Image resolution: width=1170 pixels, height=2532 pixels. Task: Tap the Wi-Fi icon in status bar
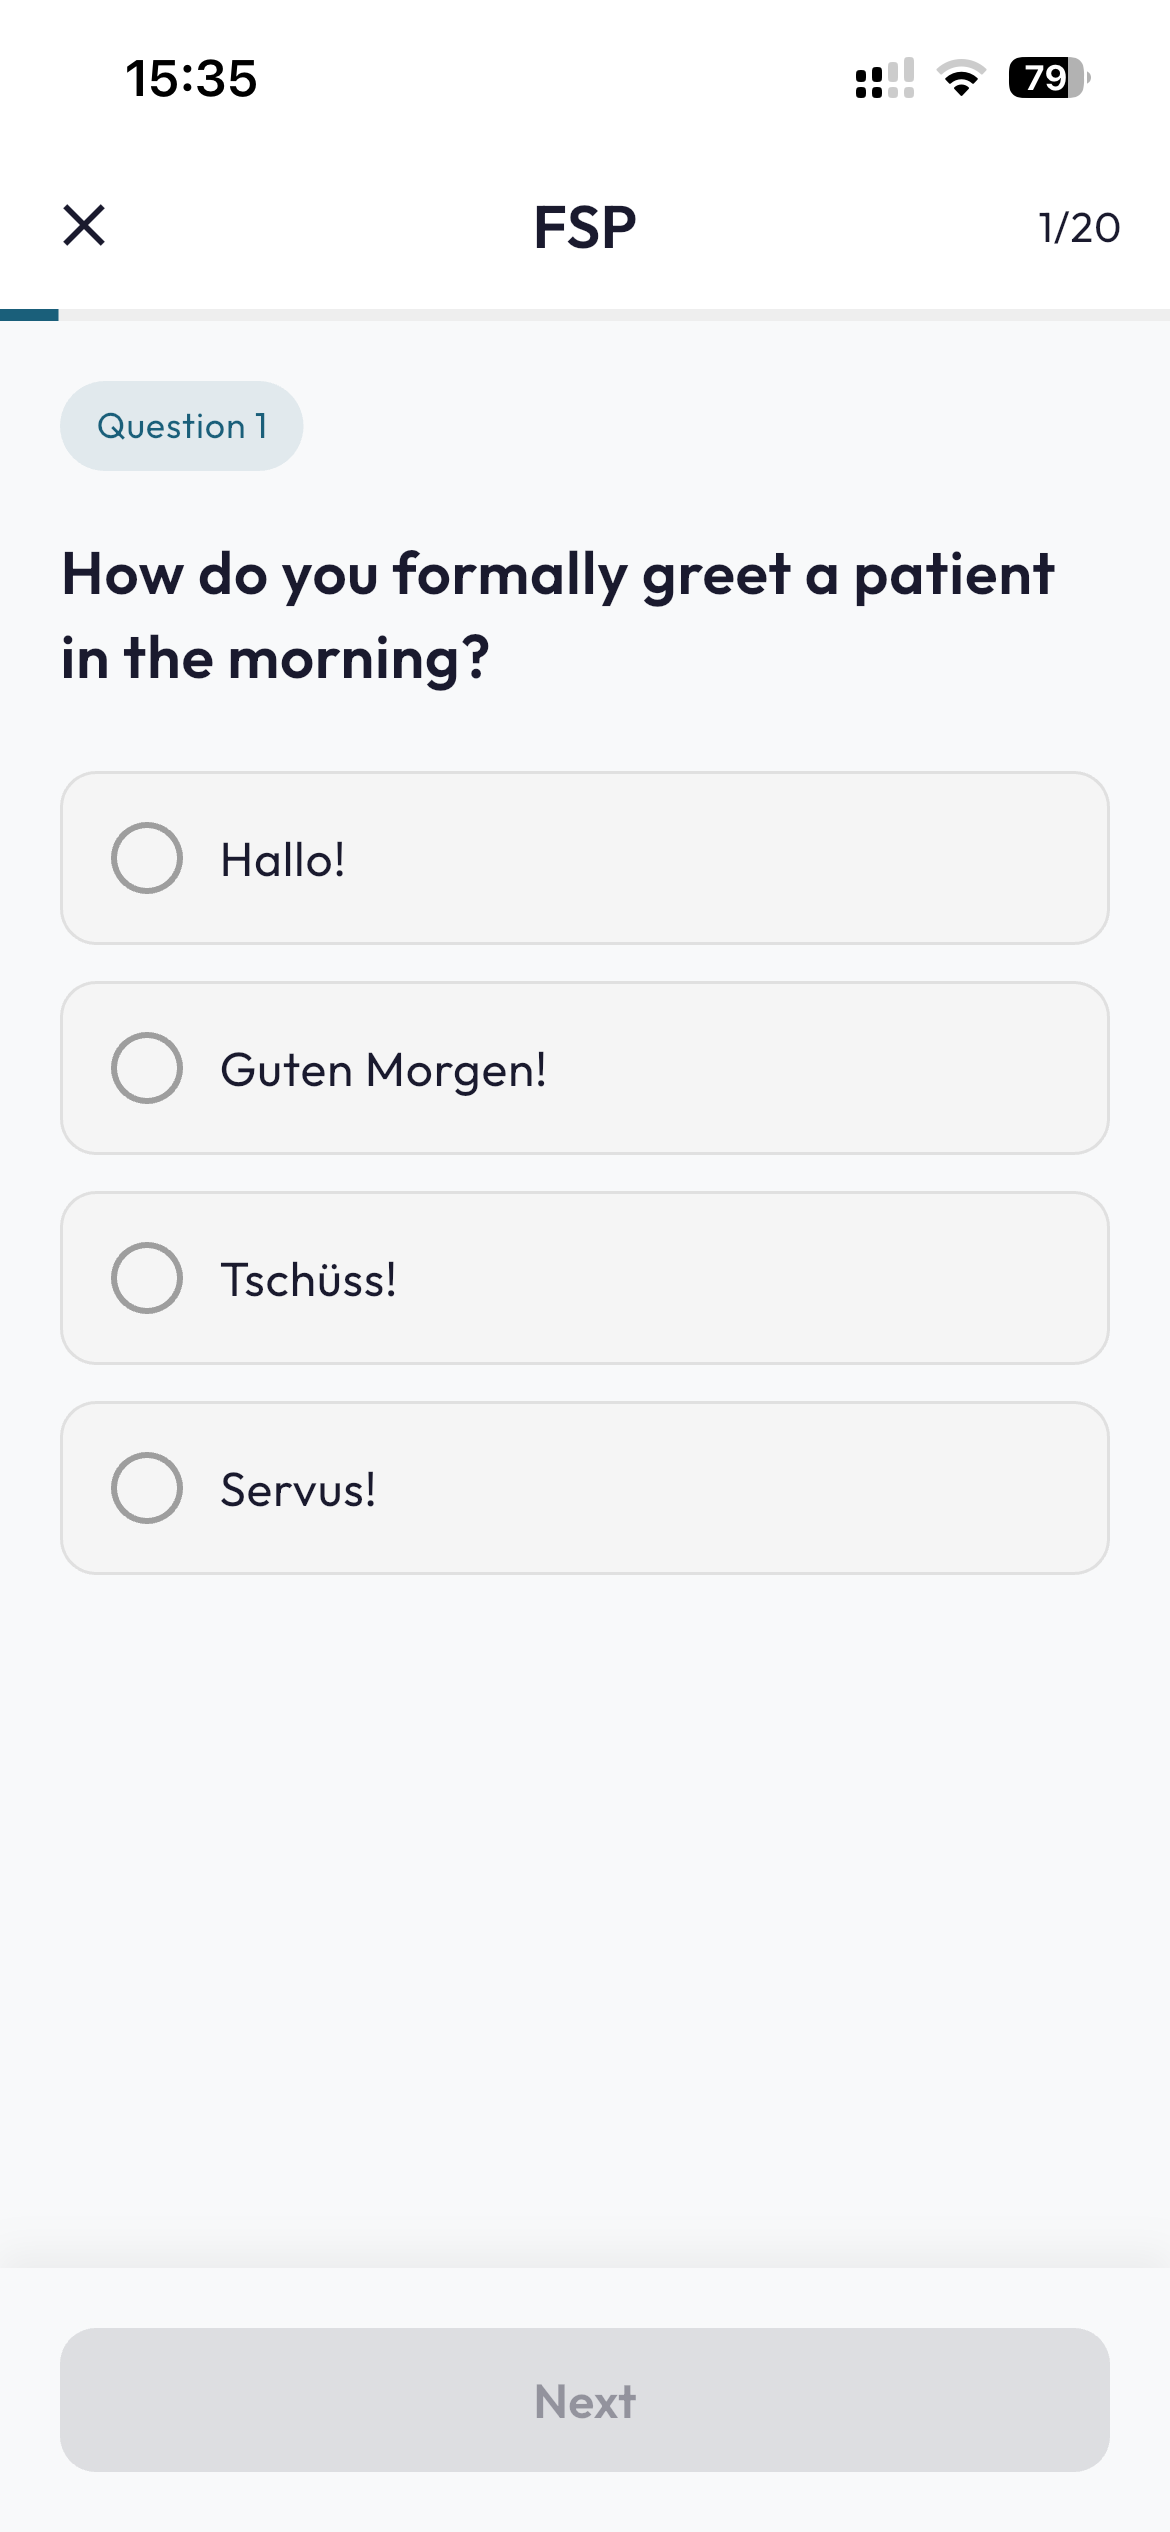pyautogui.click(x=961, y=78)
